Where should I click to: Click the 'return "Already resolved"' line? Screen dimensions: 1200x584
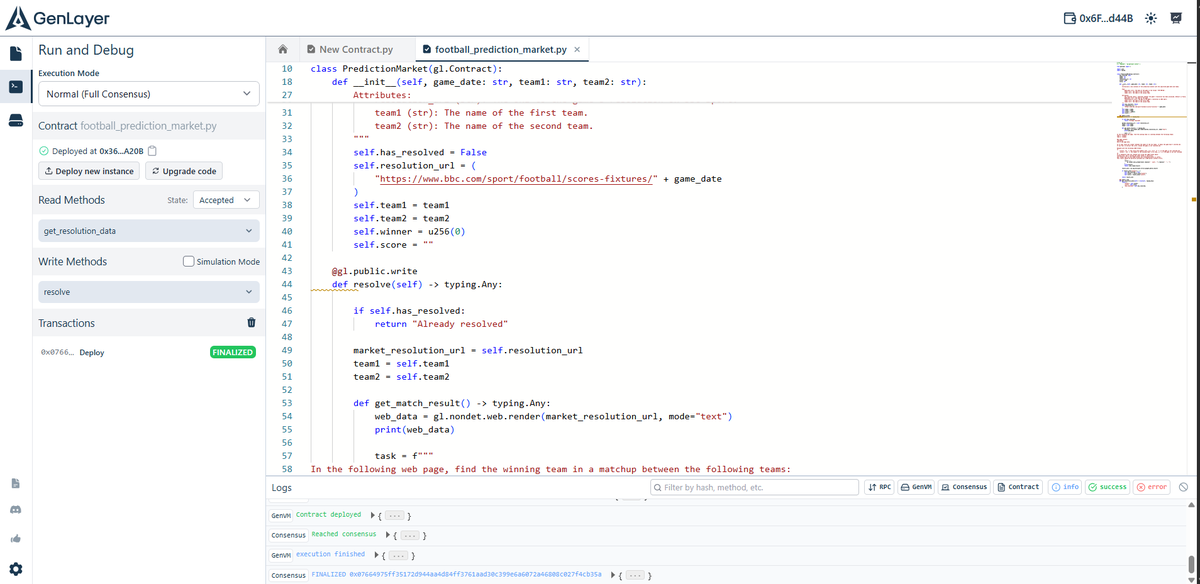click(441, 324)
